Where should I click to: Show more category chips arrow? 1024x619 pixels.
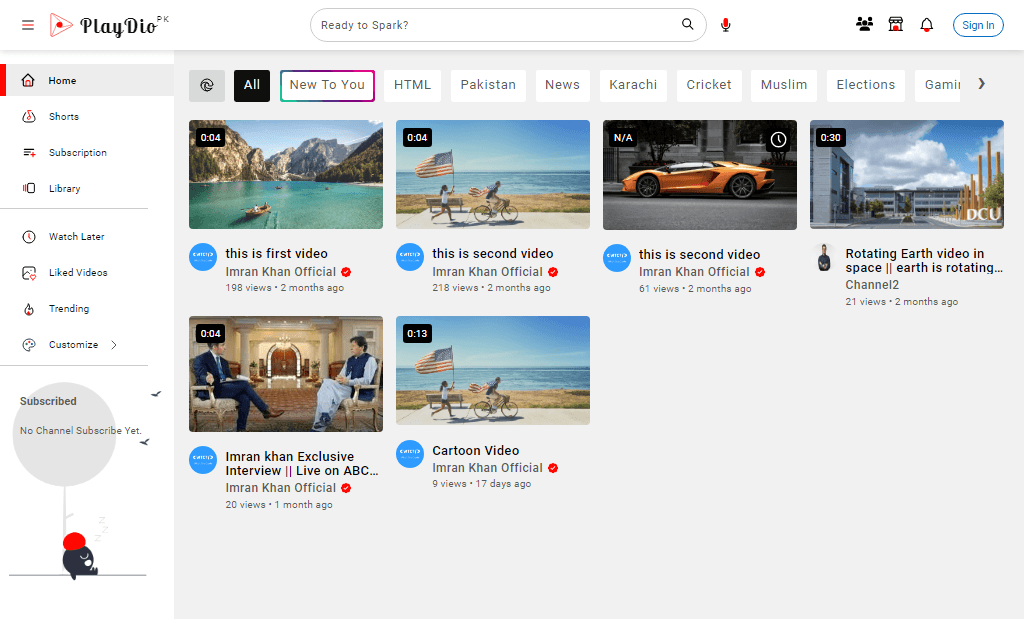981,84
